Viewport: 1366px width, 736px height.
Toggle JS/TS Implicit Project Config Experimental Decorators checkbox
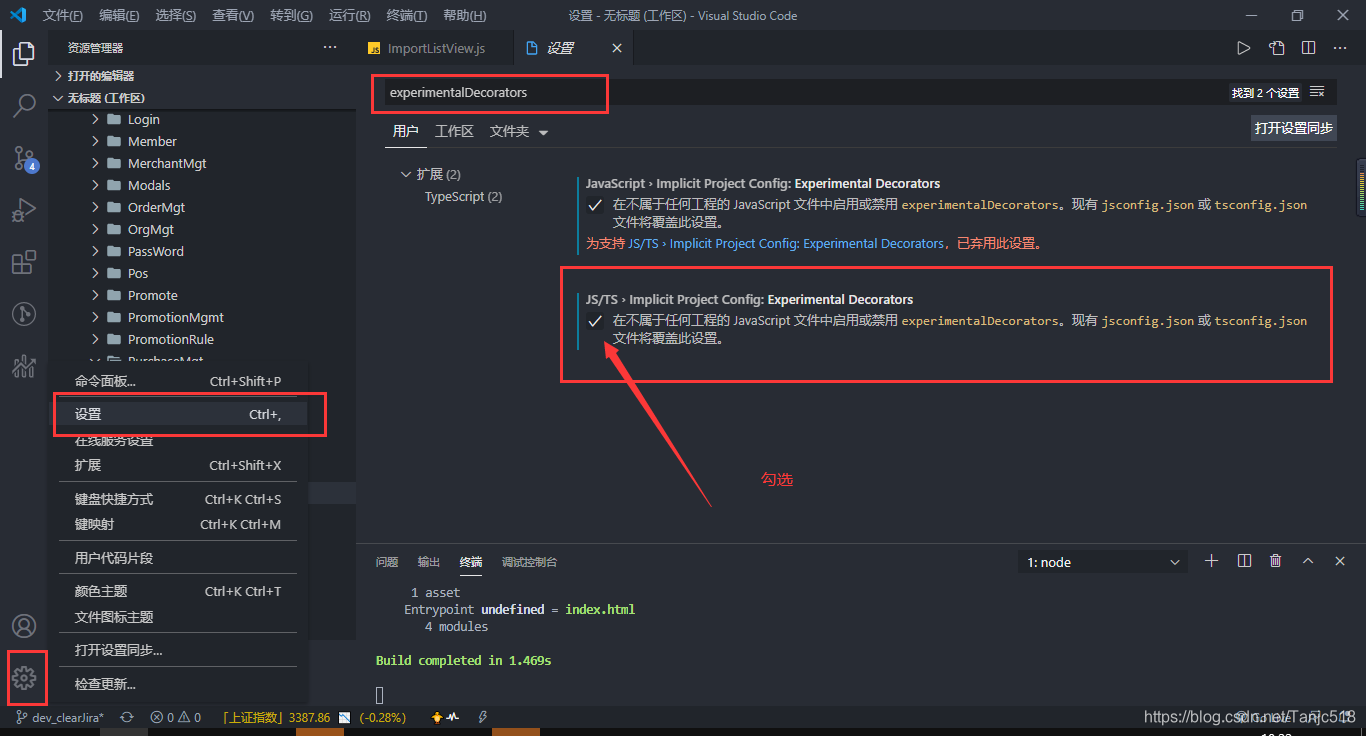coord(595,321)
